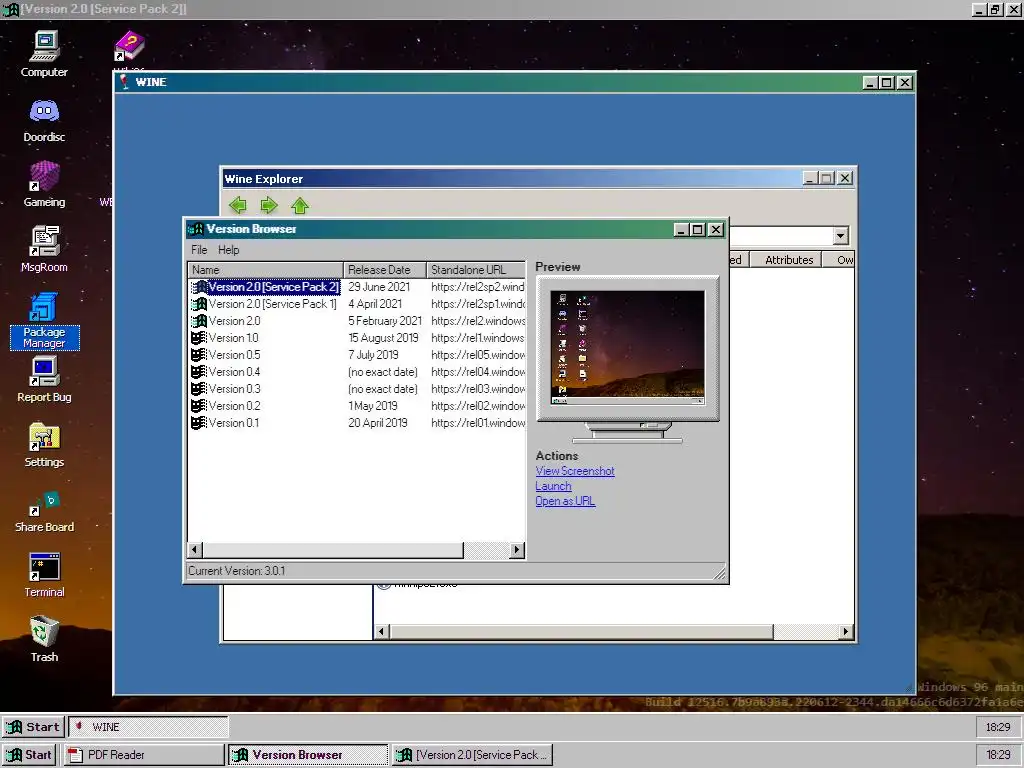Click the Standalone URL column header
The image size is (1024, 768).
pos(476,270)
